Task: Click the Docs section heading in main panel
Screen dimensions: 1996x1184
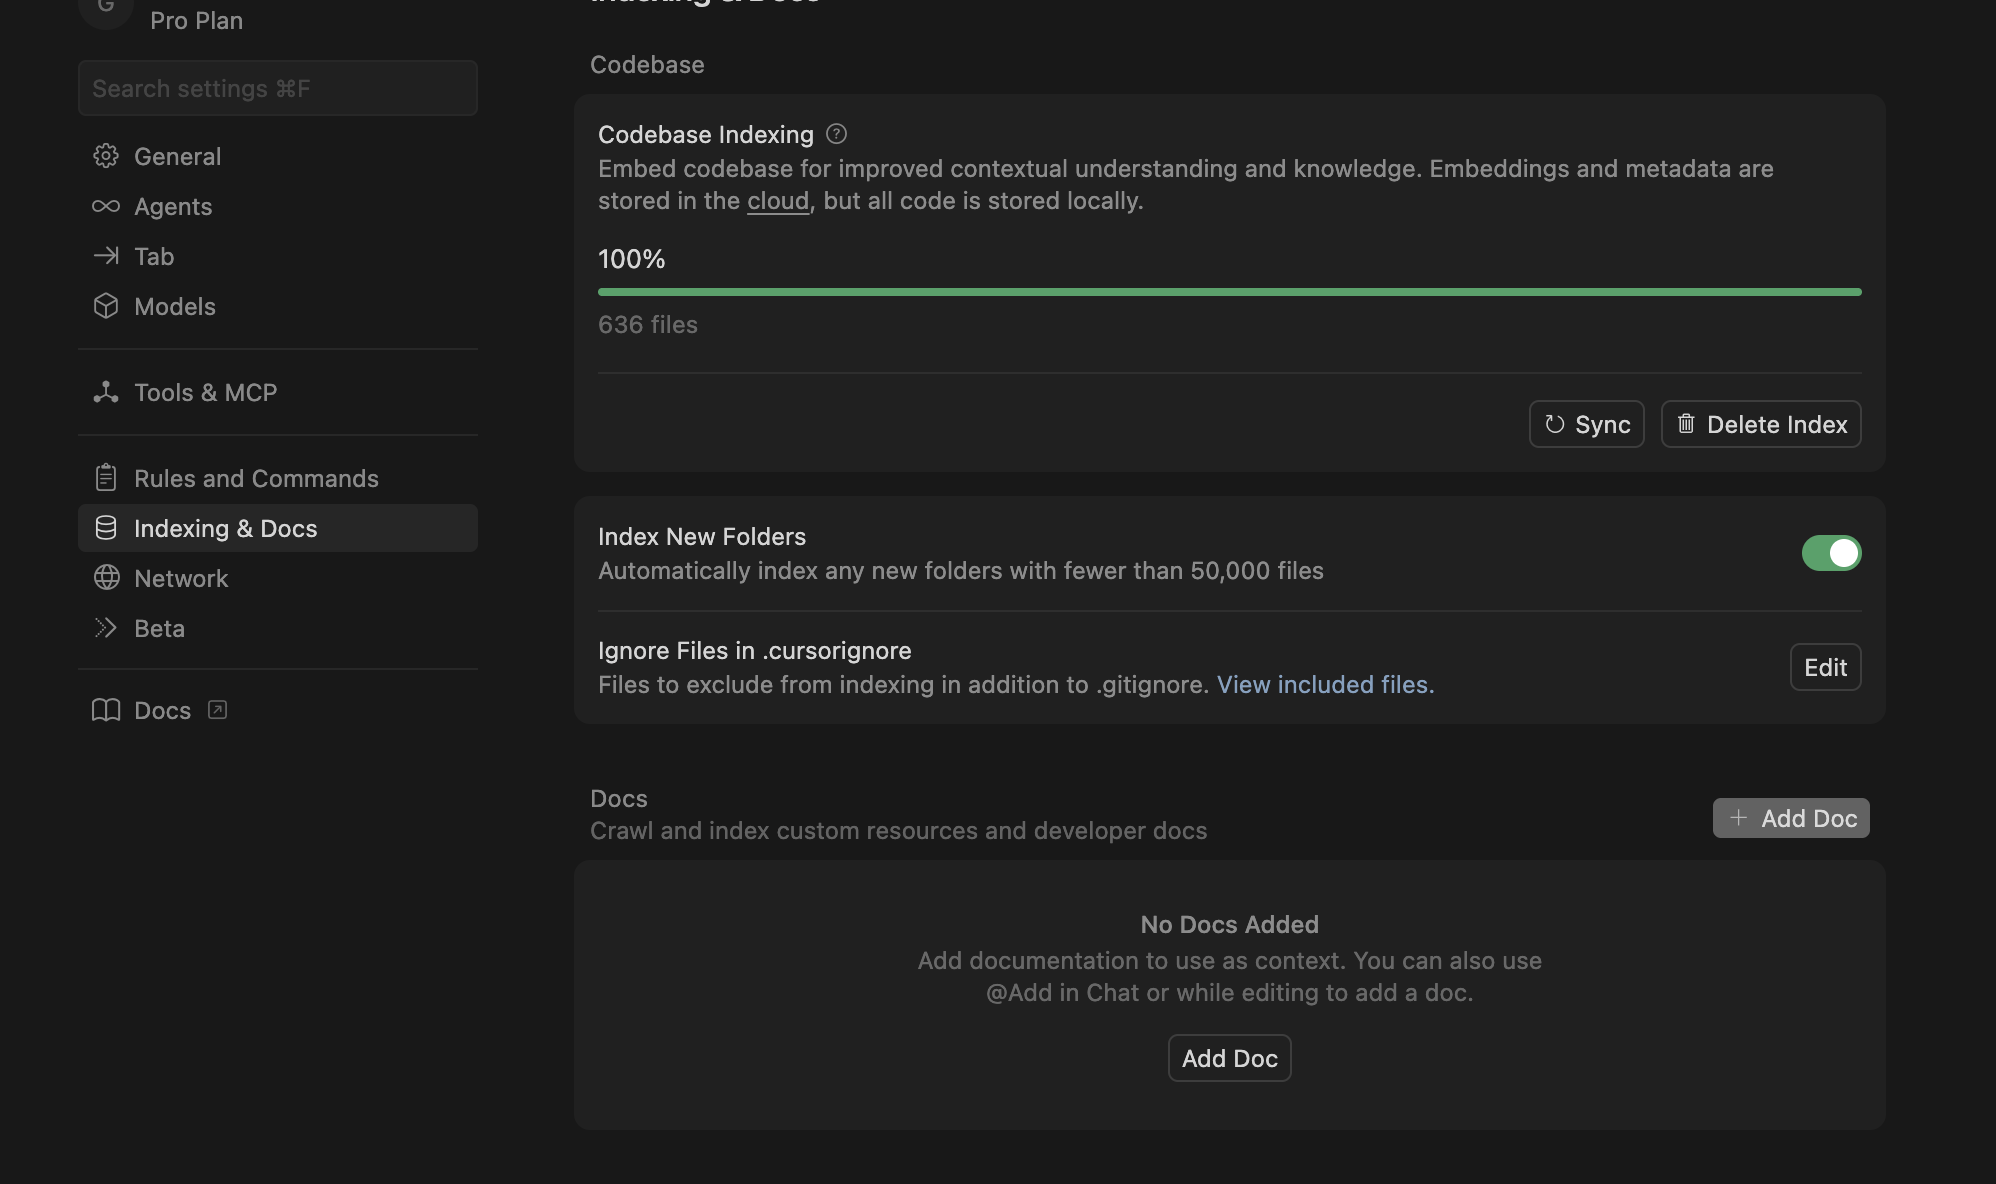Action: 619,798
